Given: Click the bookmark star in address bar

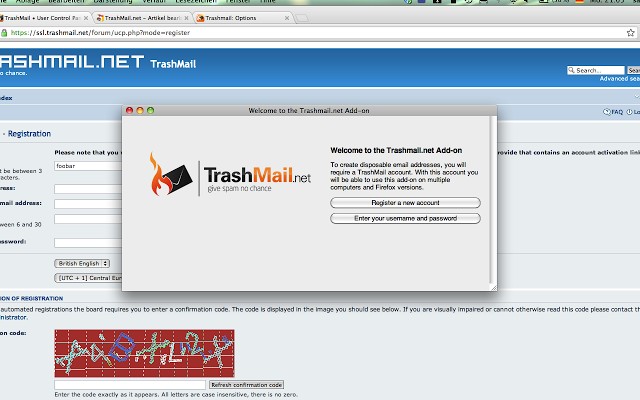Looking at the screenshot, I should (631, 33).
